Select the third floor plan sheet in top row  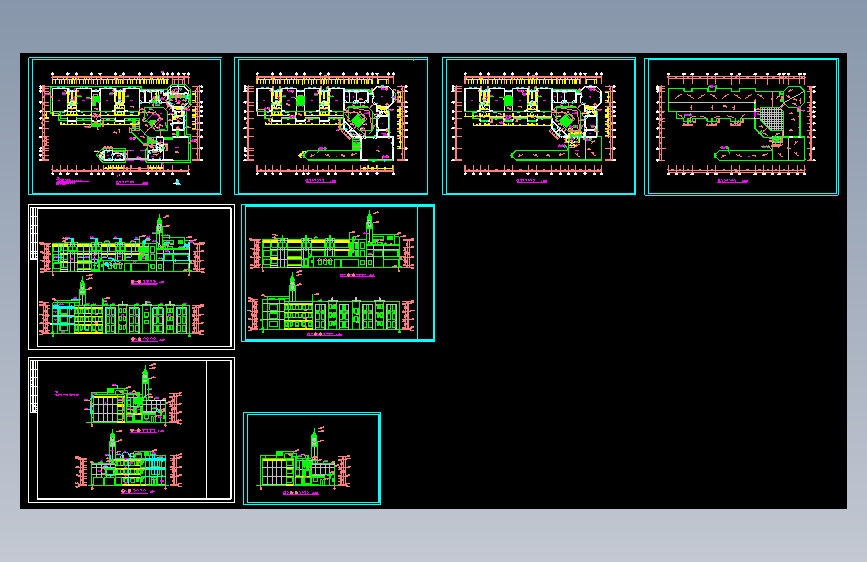coord(539,126)
